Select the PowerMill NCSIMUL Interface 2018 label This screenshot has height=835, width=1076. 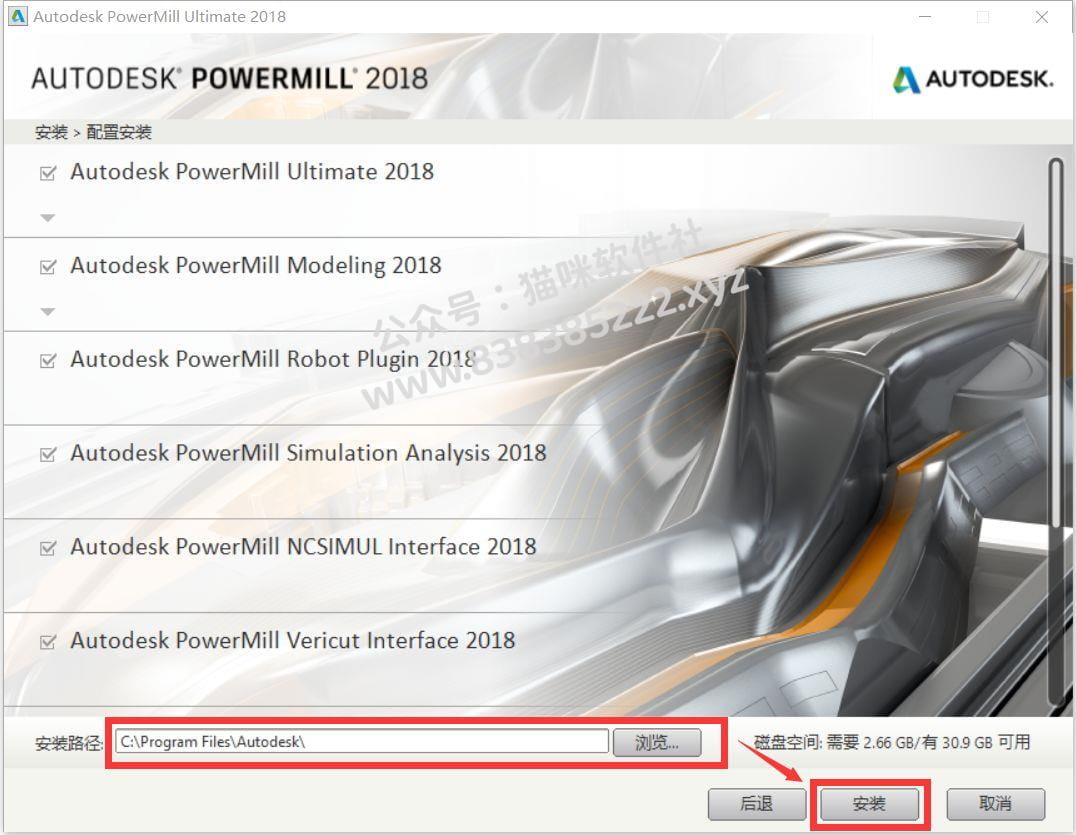[303, 547]
